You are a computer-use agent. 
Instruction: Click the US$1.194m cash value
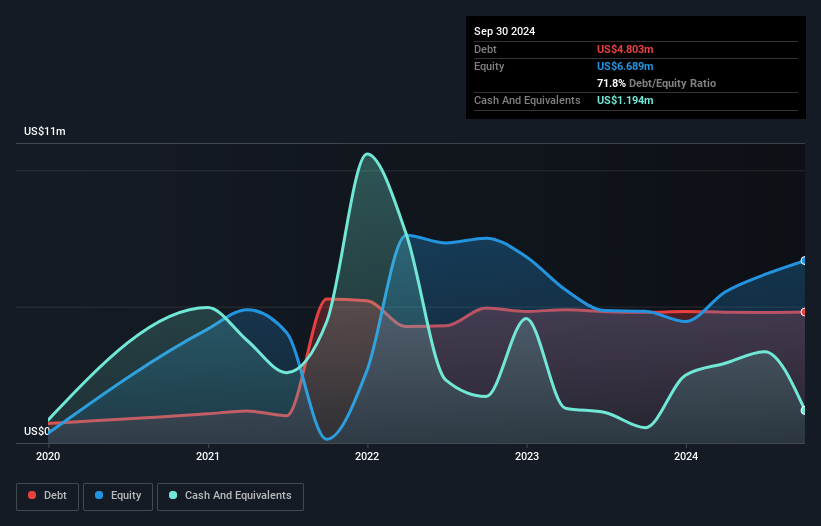click(625, 100)
